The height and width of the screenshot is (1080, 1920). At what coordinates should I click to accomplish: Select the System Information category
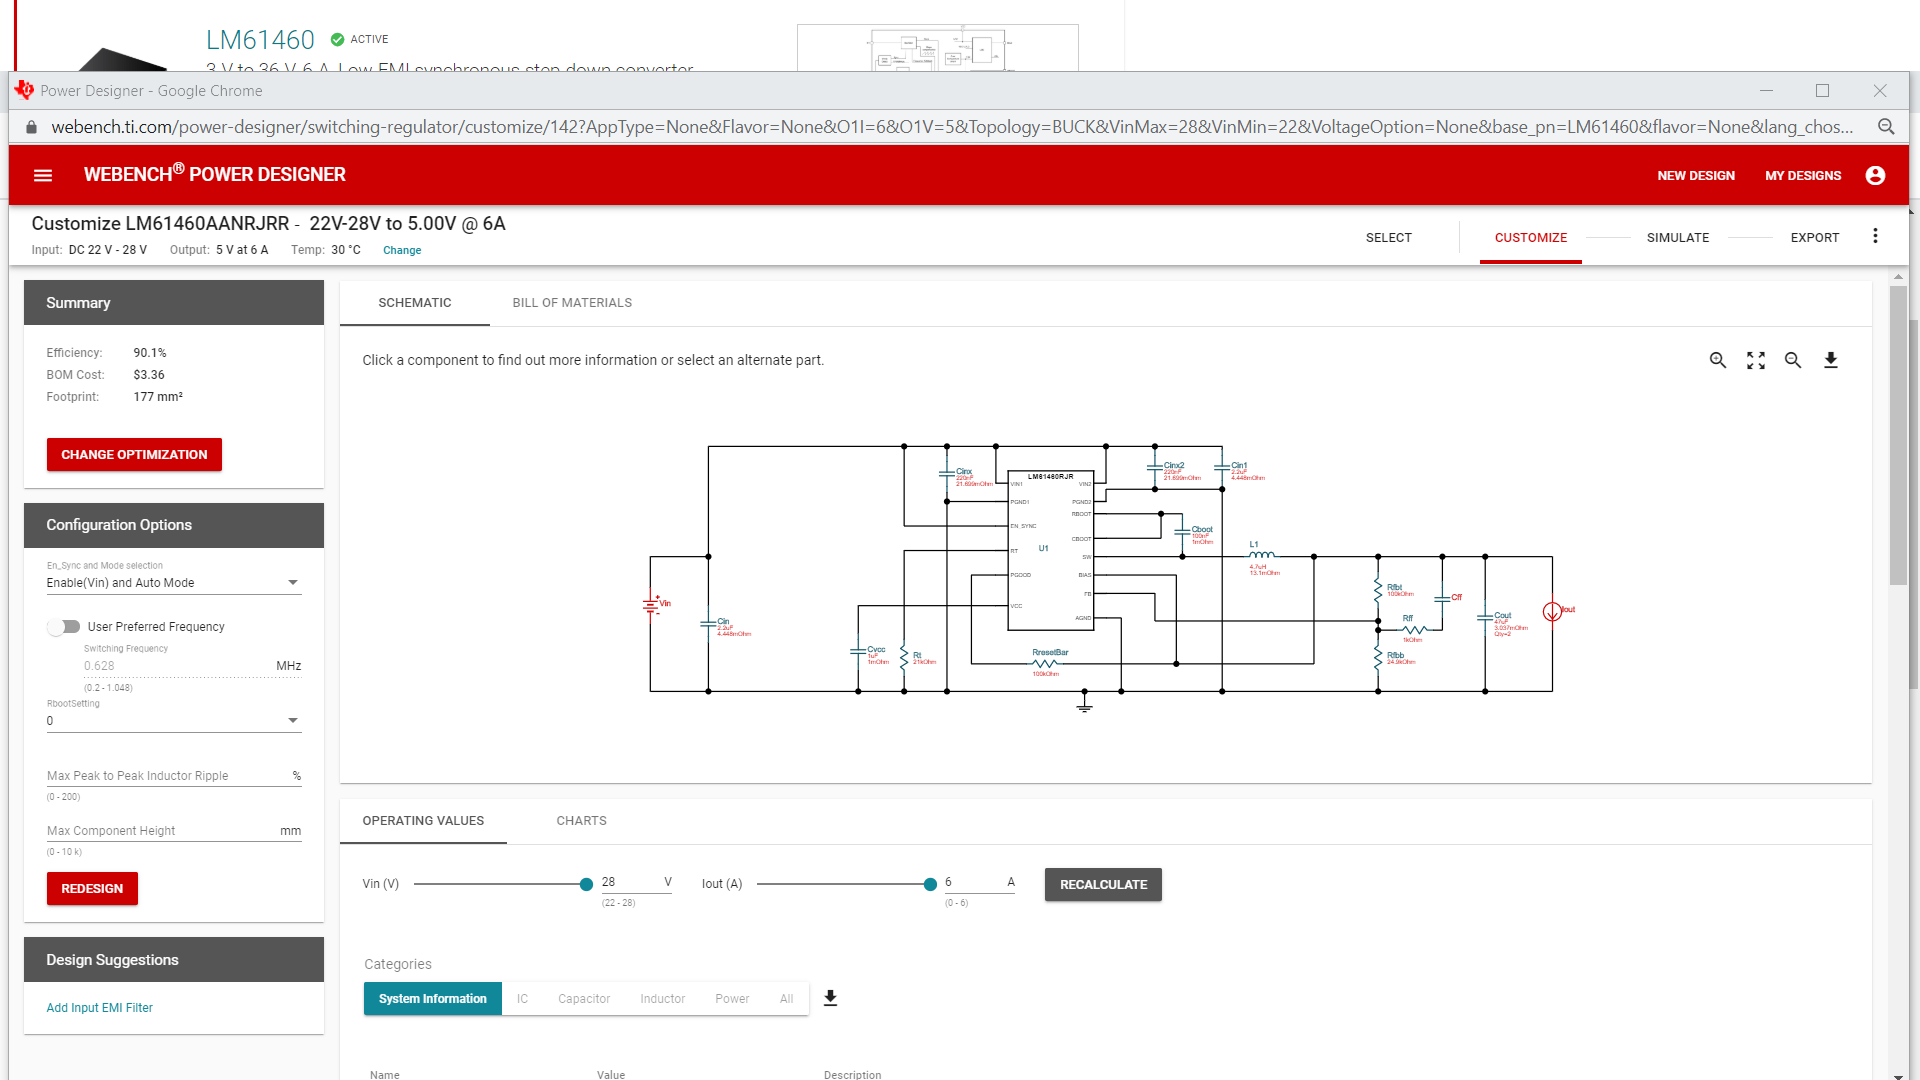coord(433,999)
